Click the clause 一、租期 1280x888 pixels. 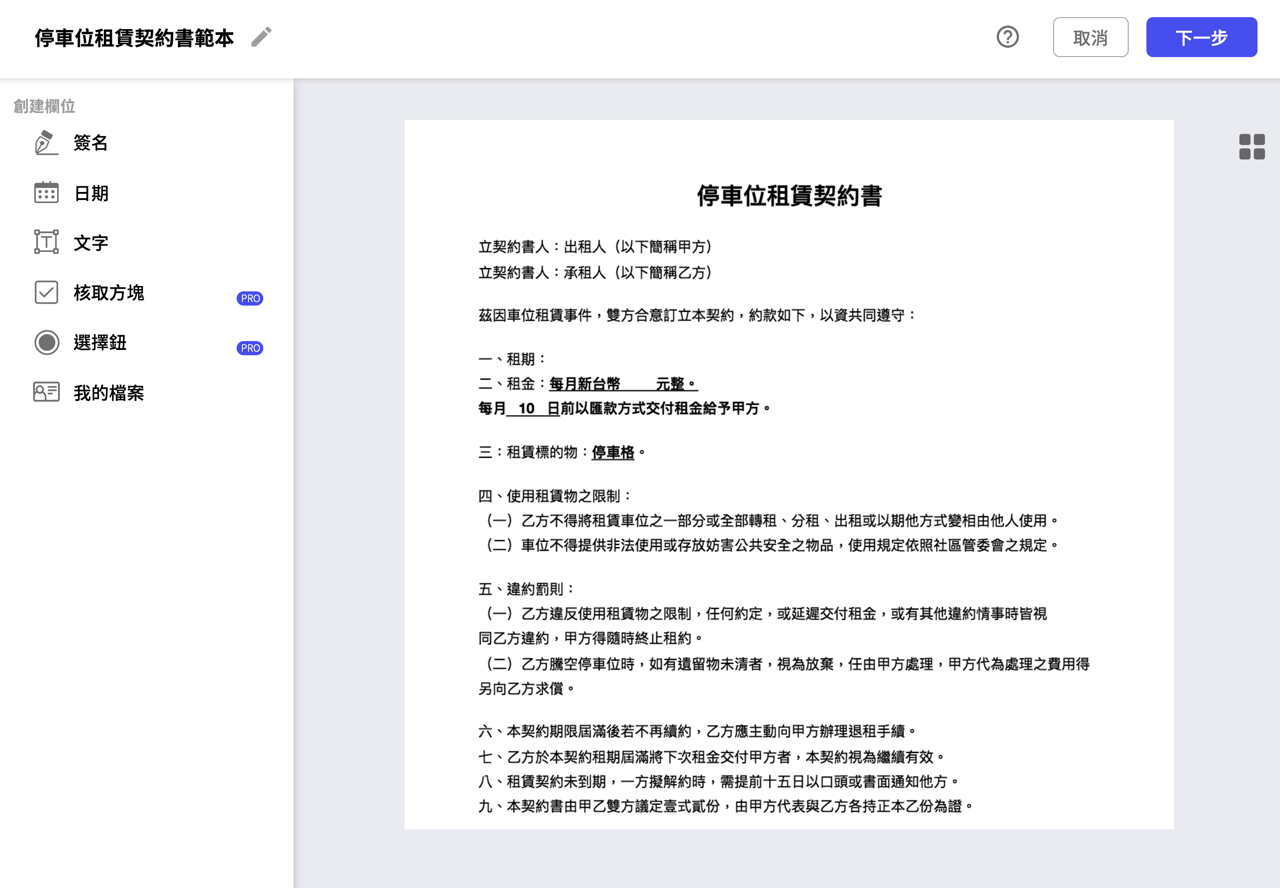[513, 359]
